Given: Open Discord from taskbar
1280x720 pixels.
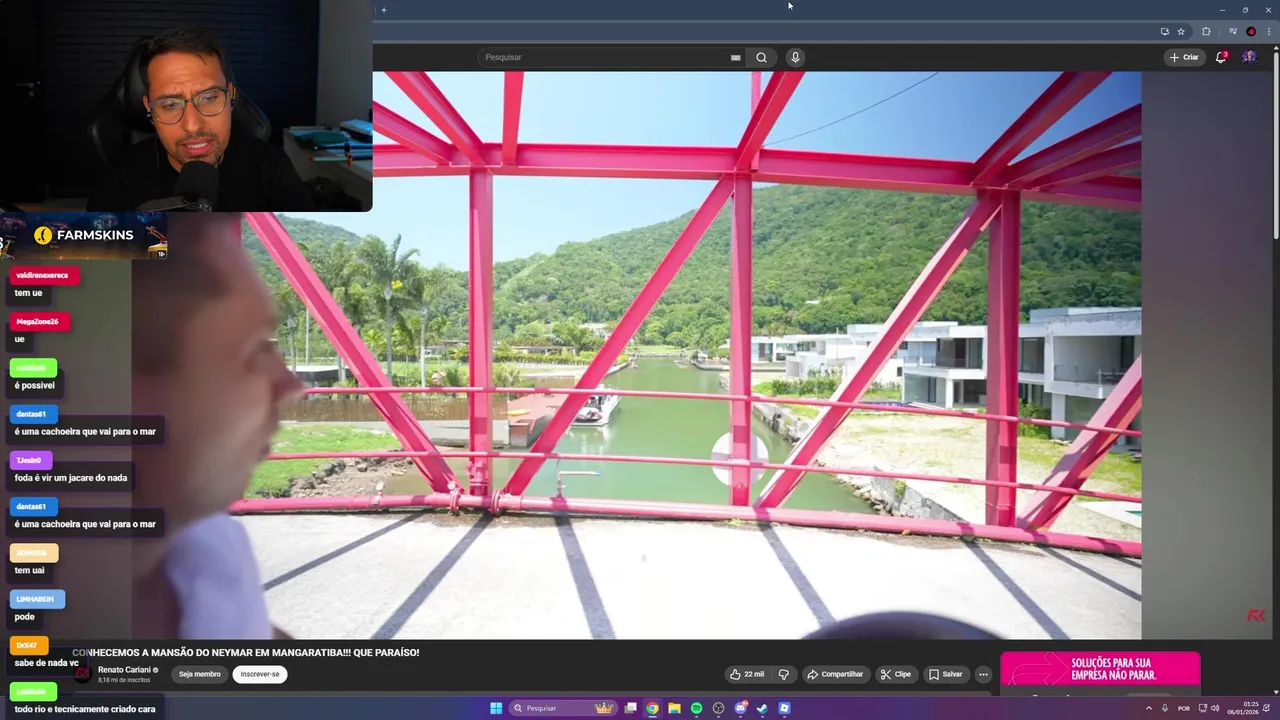Looking at the screenshot, I should pyautogui.click(x=740, y=708).
